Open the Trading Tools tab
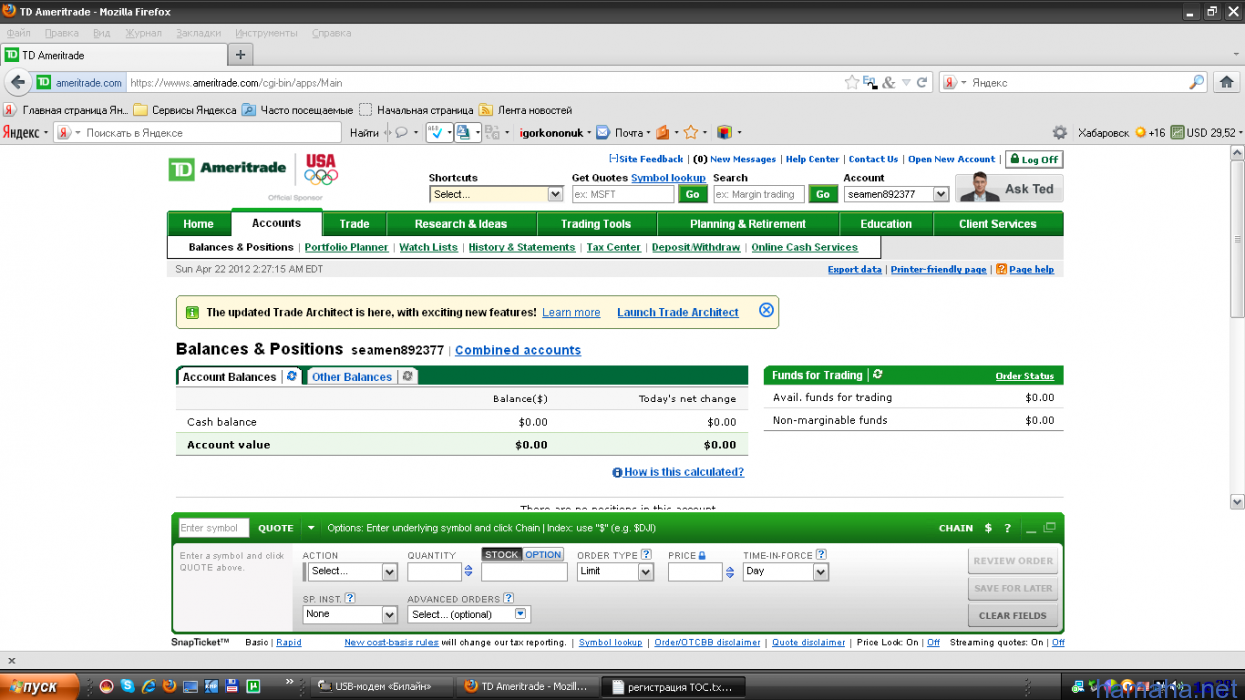The height and width of the screenshot is (700, 1245). (x=596, y=224)
